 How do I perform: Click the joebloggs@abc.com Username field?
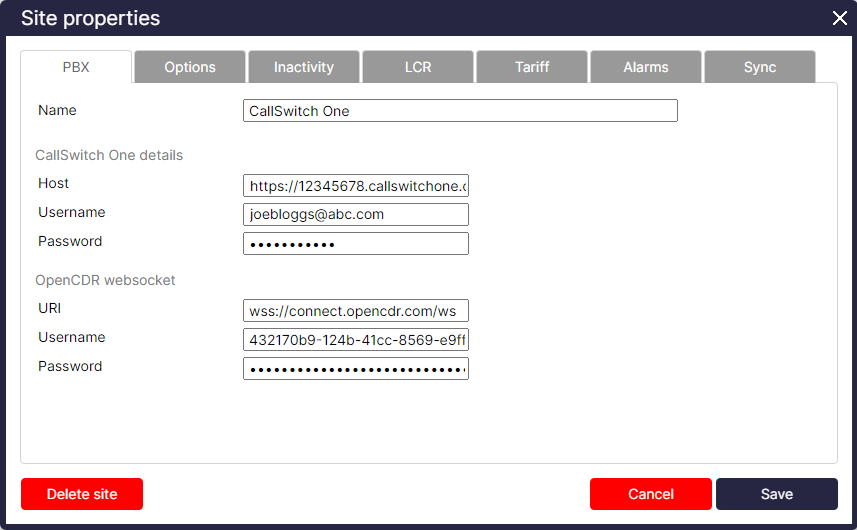point(355,214)
